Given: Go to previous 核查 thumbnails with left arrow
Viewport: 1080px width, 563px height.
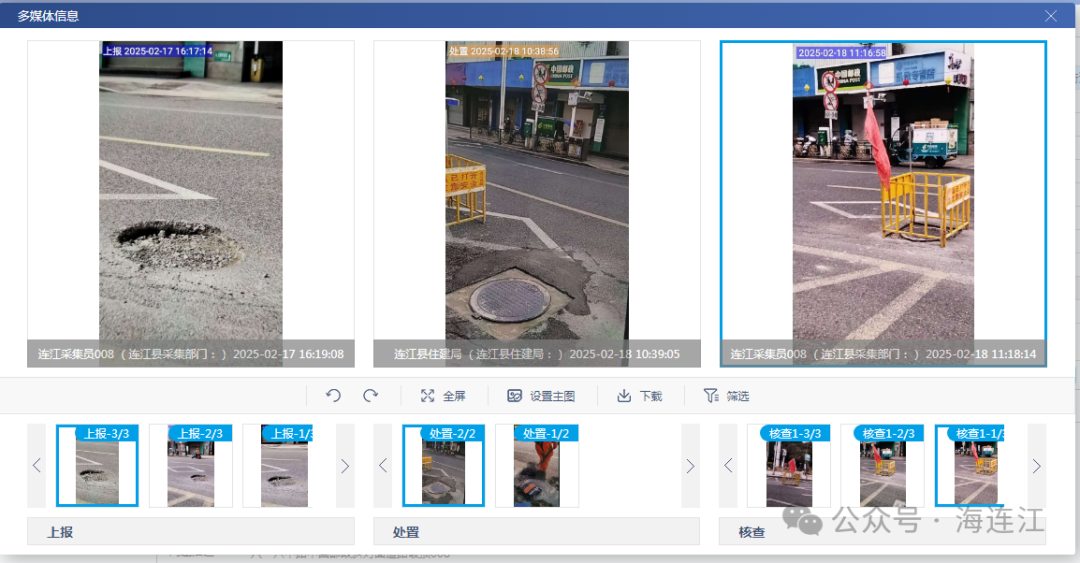Looking at the screenshot, I should [728, 466].
